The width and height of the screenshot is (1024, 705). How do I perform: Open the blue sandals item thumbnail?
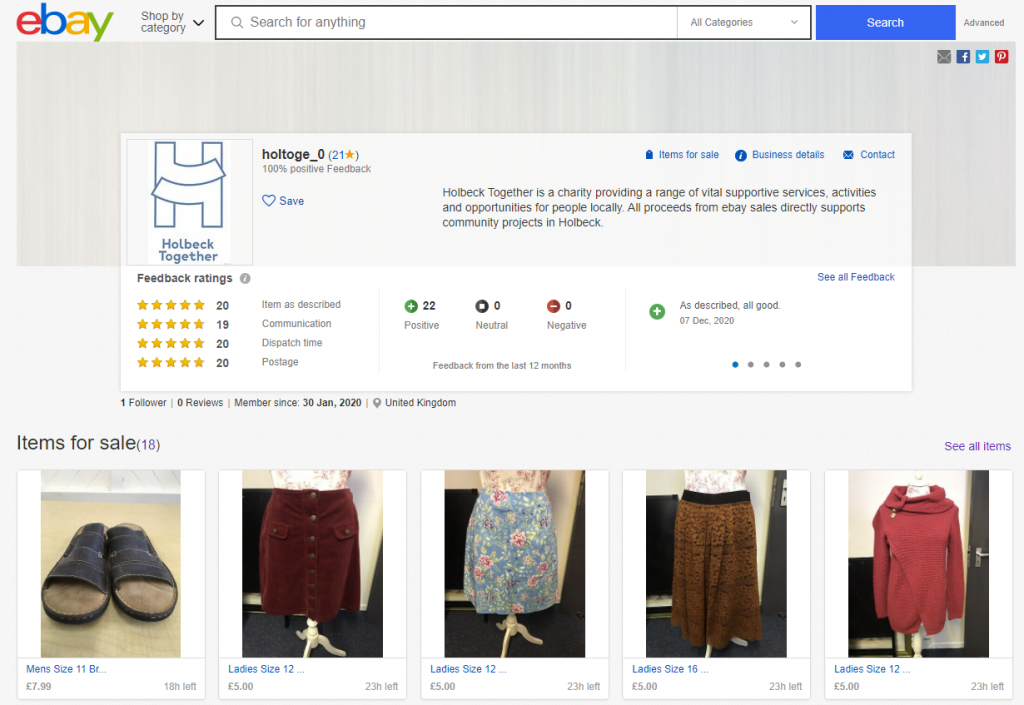111,564
